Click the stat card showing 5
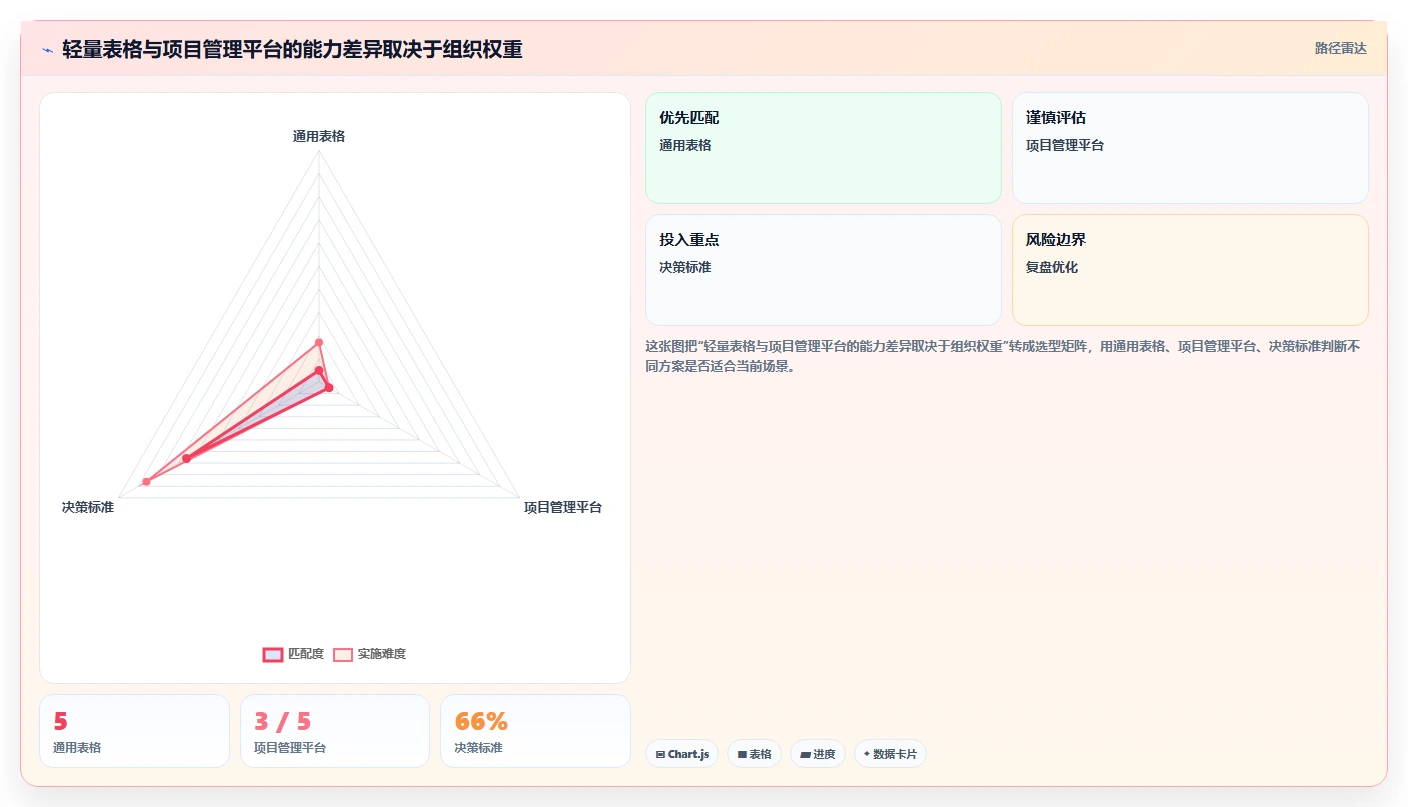Screen dimensions: 1408x807 click(x=134, y=731)
